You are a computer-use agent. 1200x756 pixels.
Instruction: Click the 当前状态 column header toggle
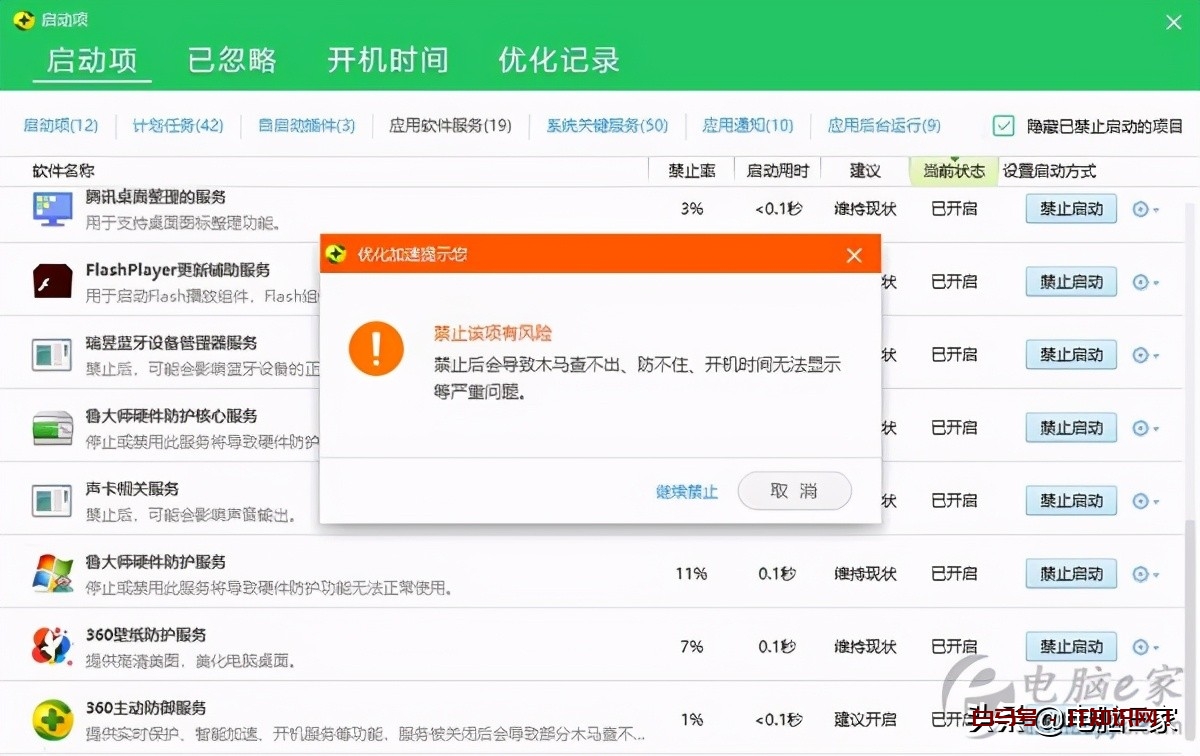coord(952,171)
